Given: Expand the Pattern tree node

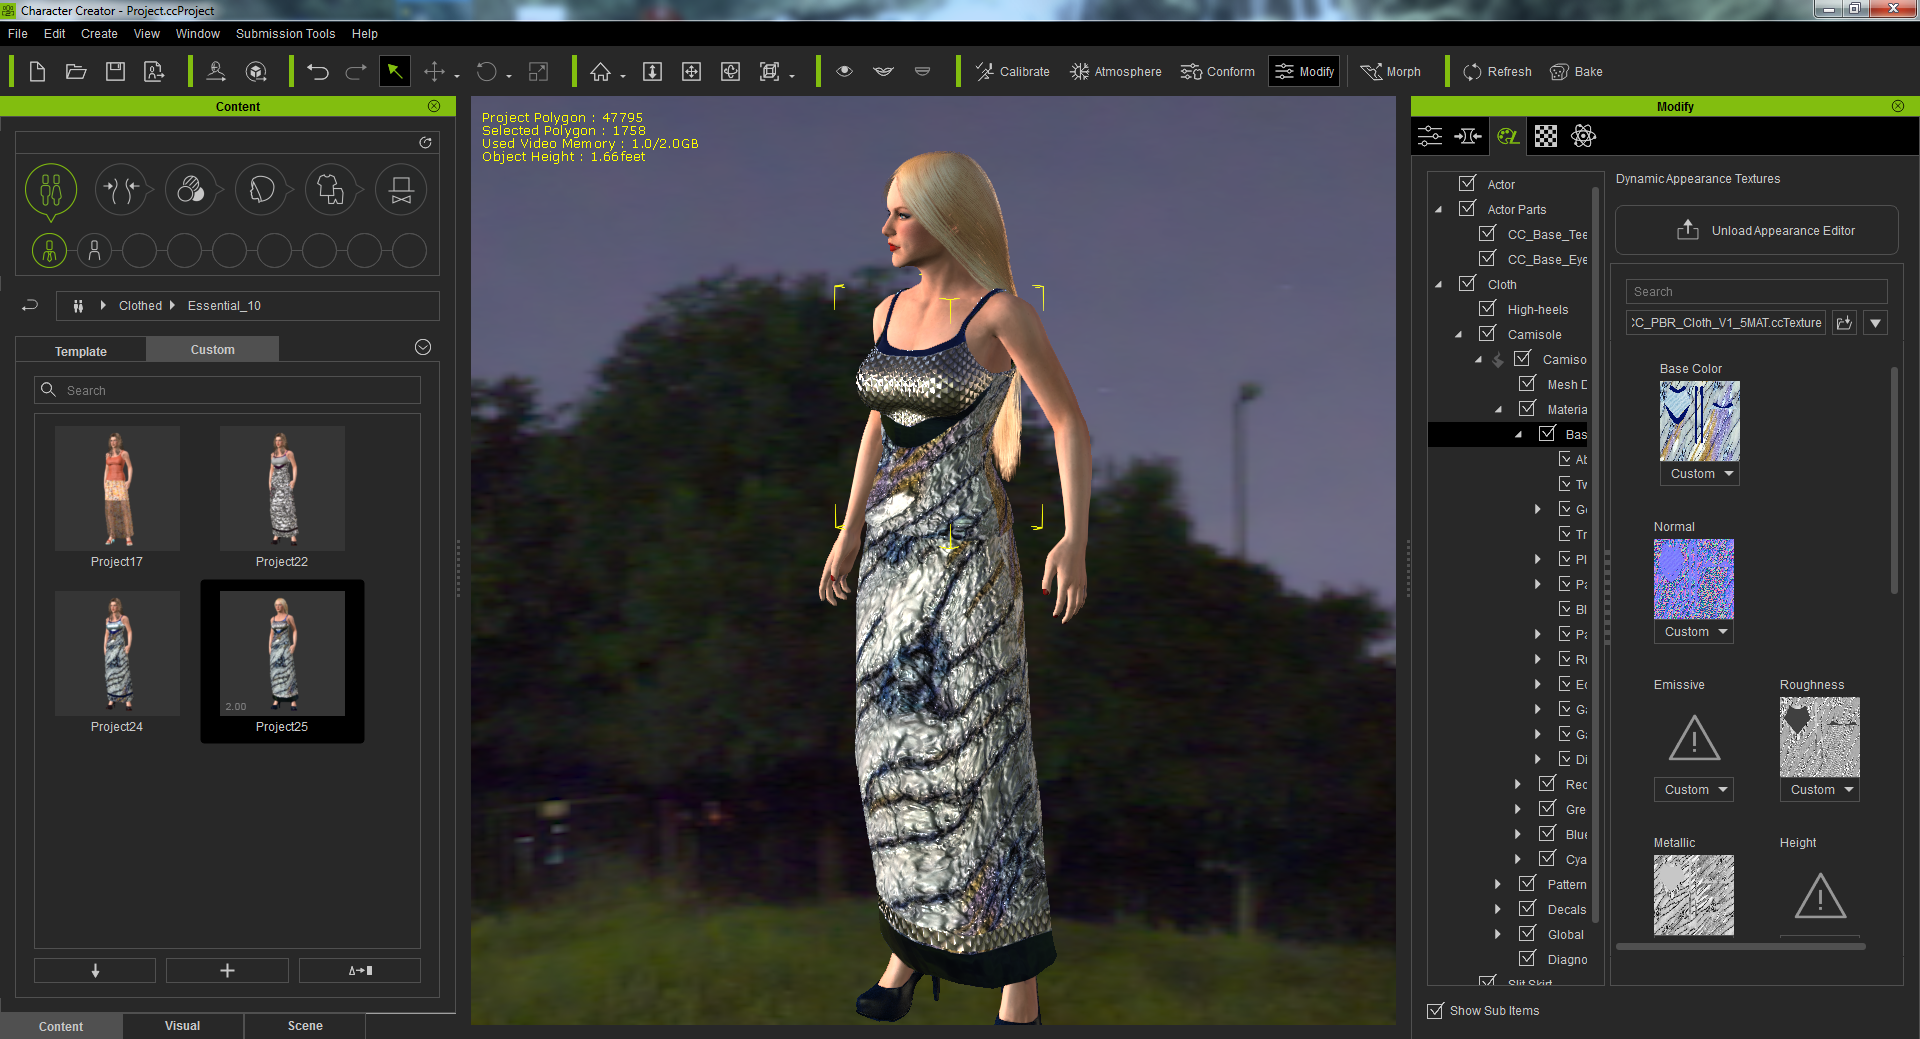Looking at the screenshot, I should pyautogui.click(x=1498, y=884).
